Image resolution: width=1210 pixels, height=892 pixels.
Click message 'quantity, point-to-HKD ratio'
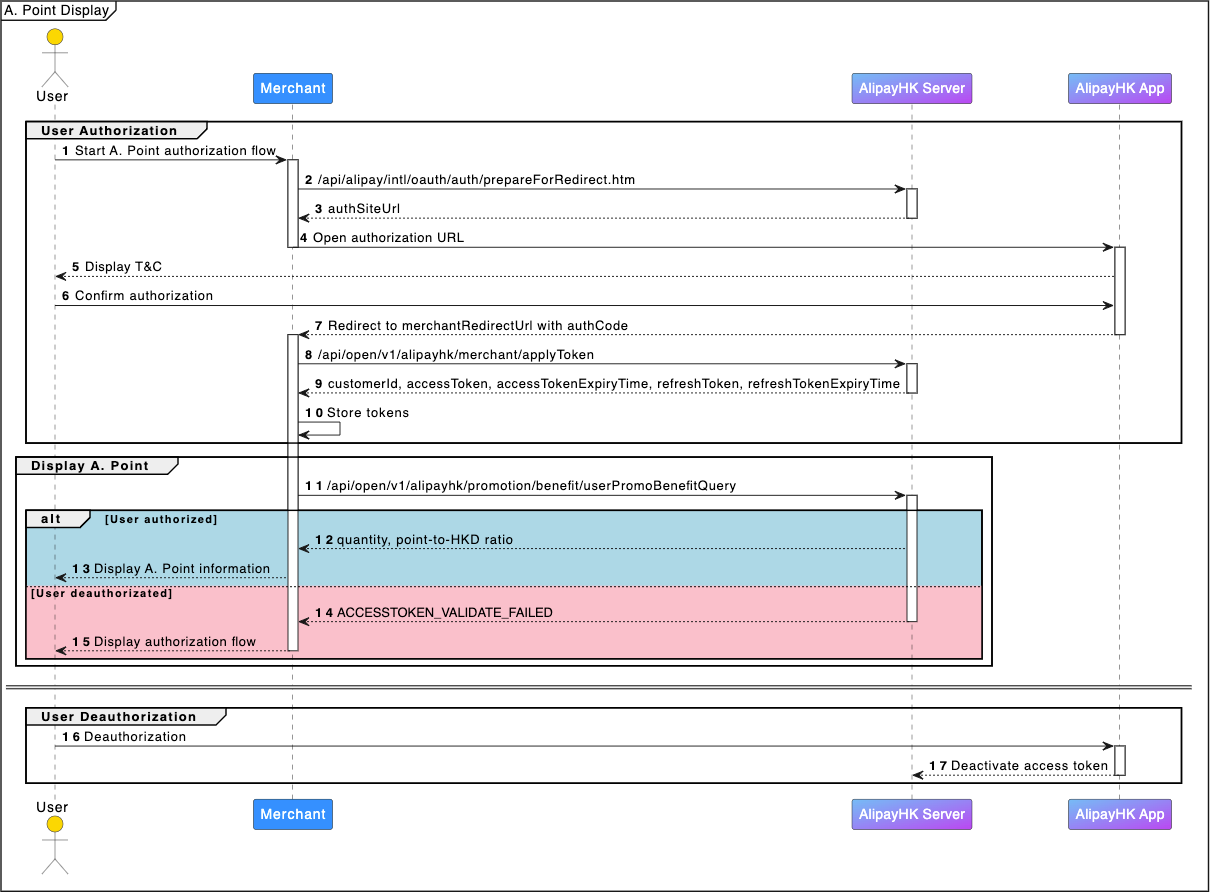point(425,540)
